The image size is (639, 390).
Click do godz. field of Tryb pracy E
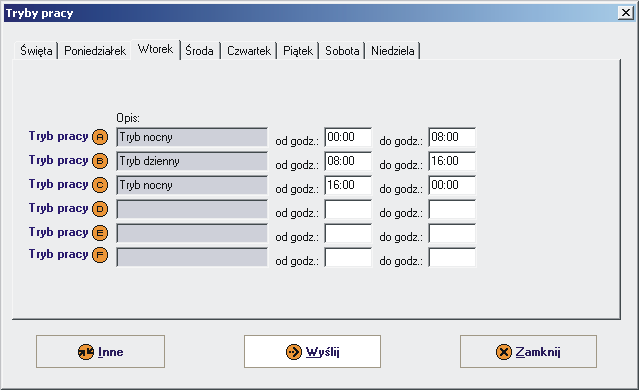[x=452, y=234]
